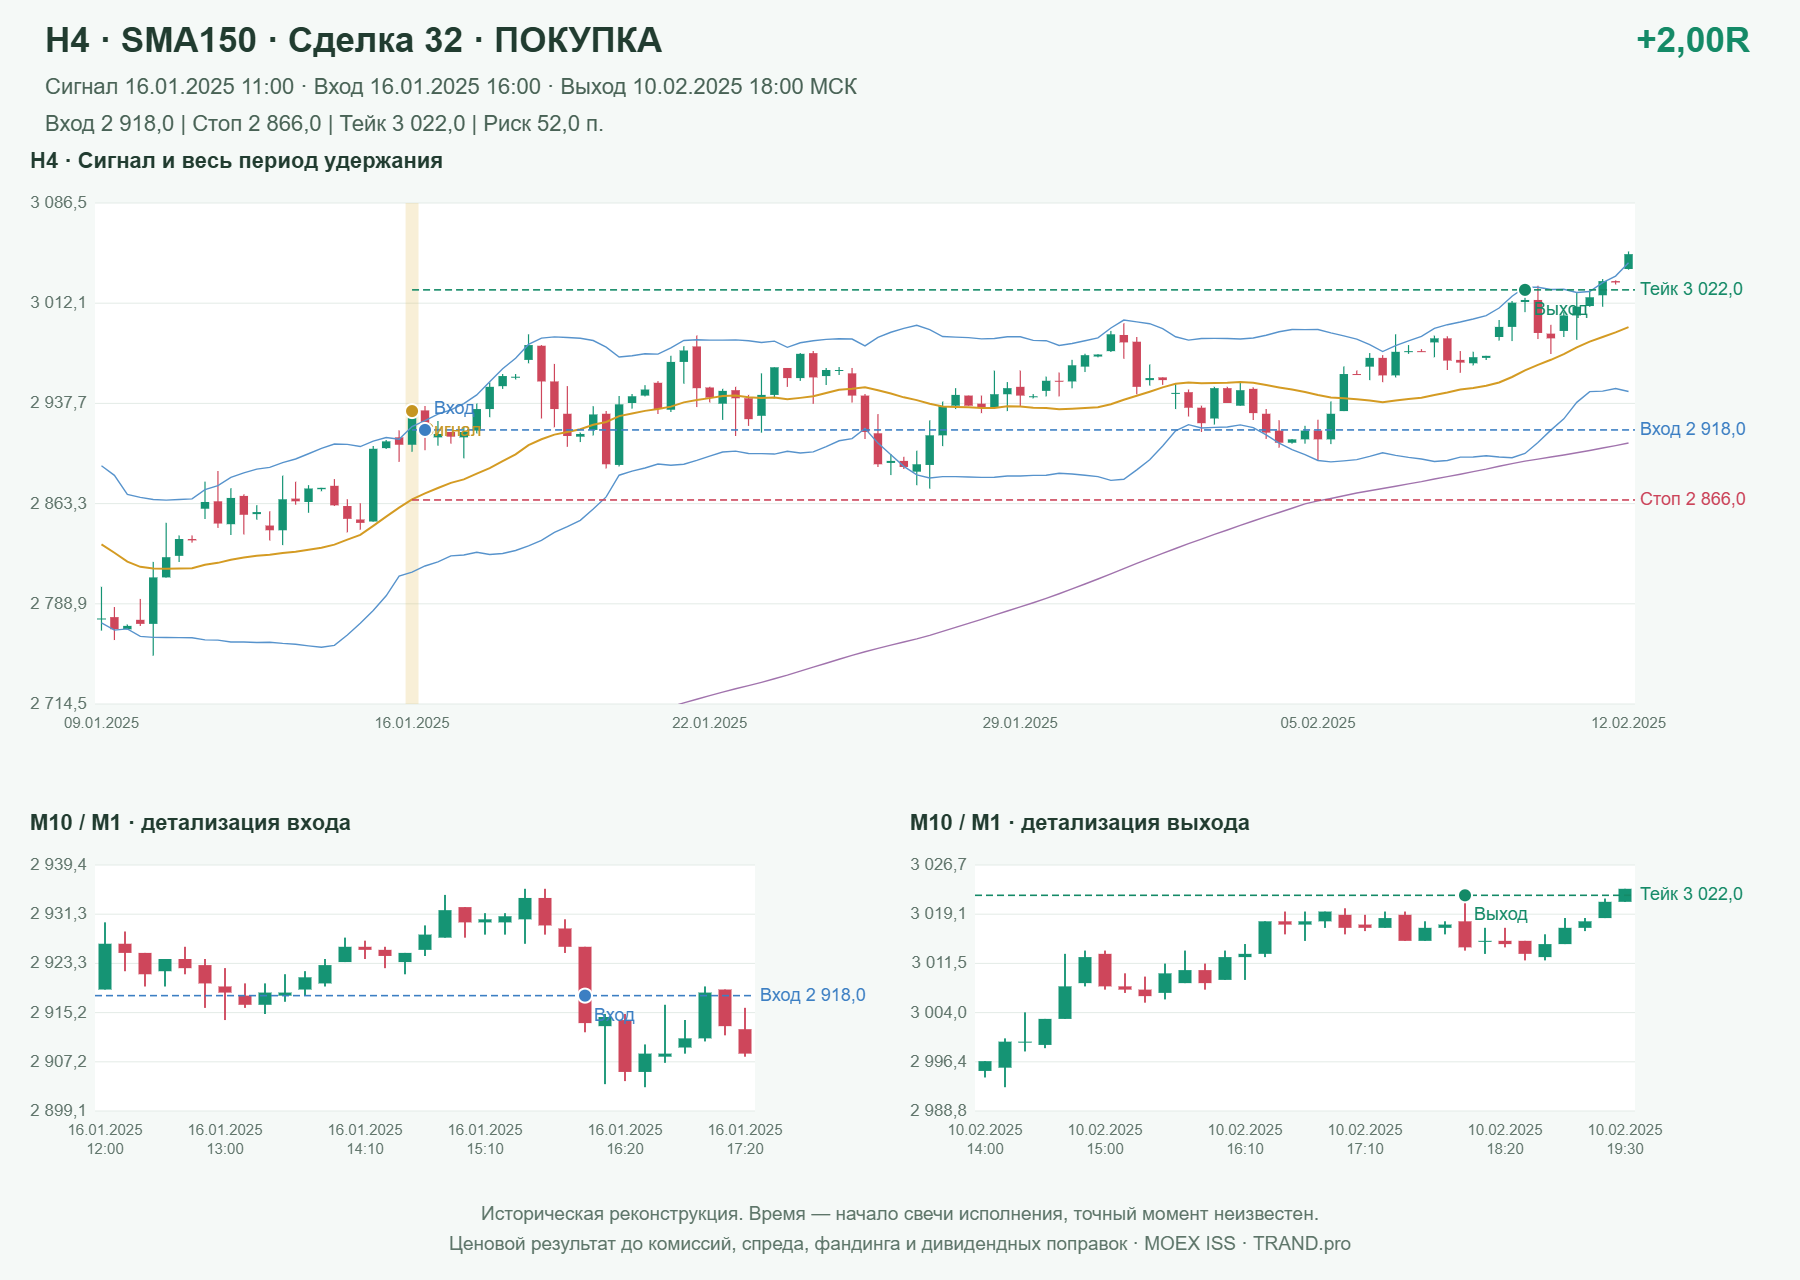Image resolution: width=1800 pixels, height=1280 pixels.
Task: Click the signal, entry and exit dates line
Action: [x=451, y=87]
